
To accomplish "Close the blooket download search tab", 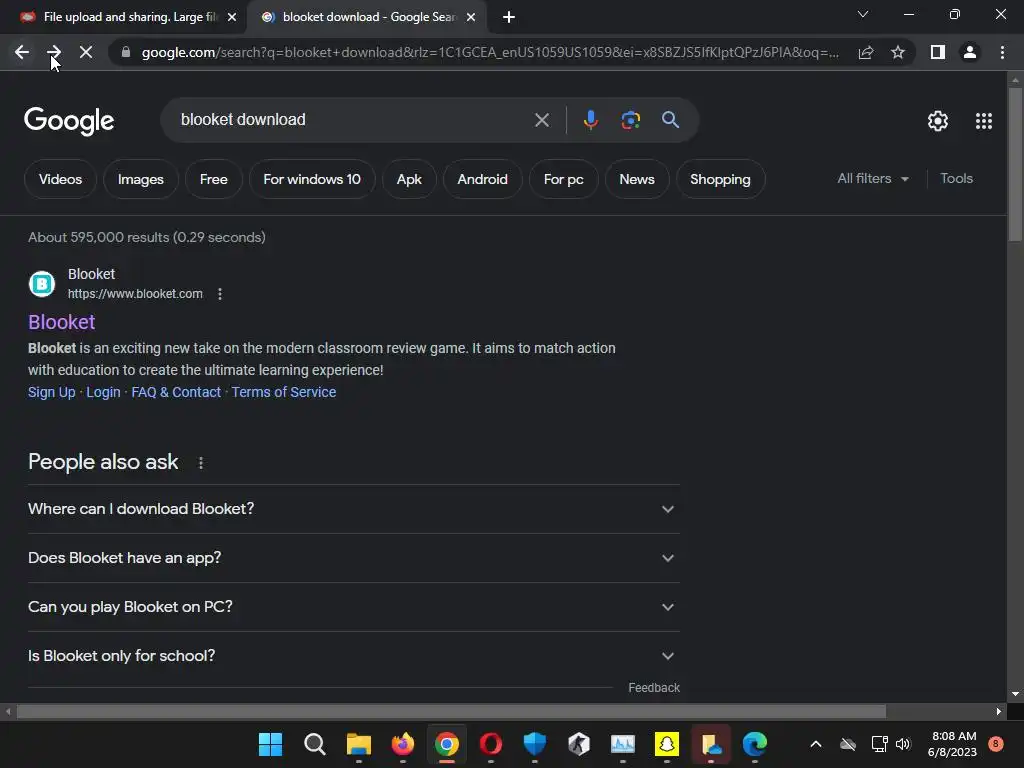I will click(471, 17).
